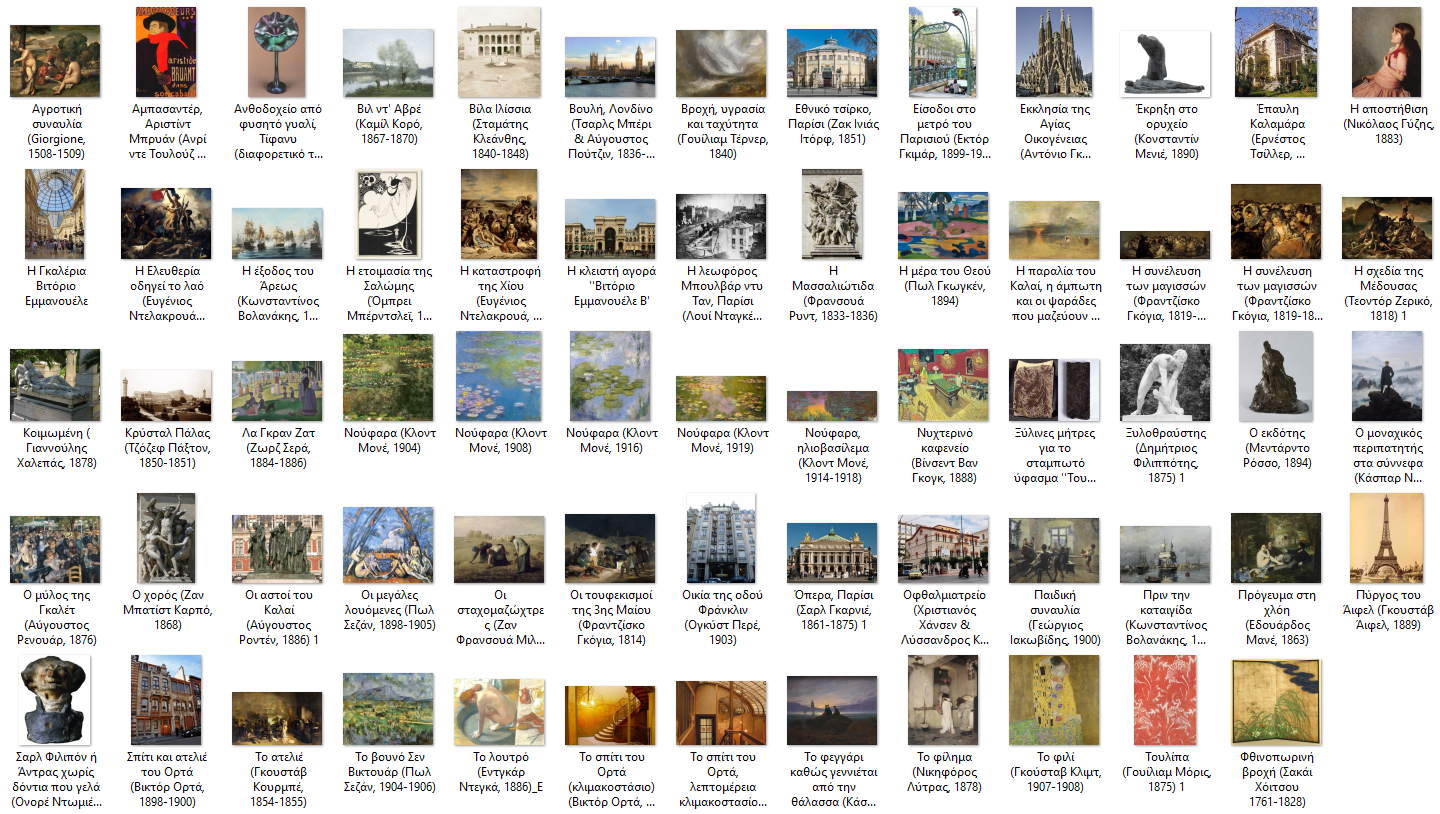This screenshot has height=814, width=1440.
Task: Select the 'Το φιλί' Klimt thumbnail
Action: click(x=1055, y=700)
